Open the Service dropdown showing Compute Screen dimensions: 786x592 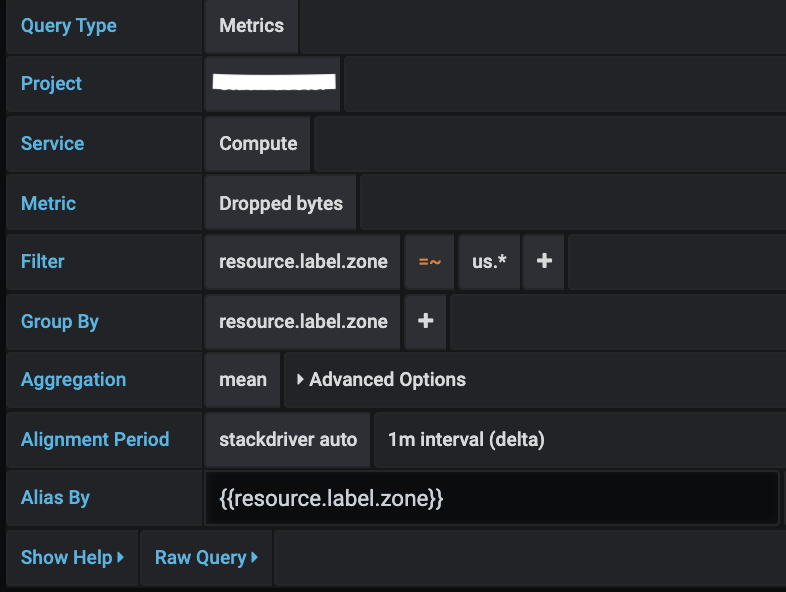(258, 144)
